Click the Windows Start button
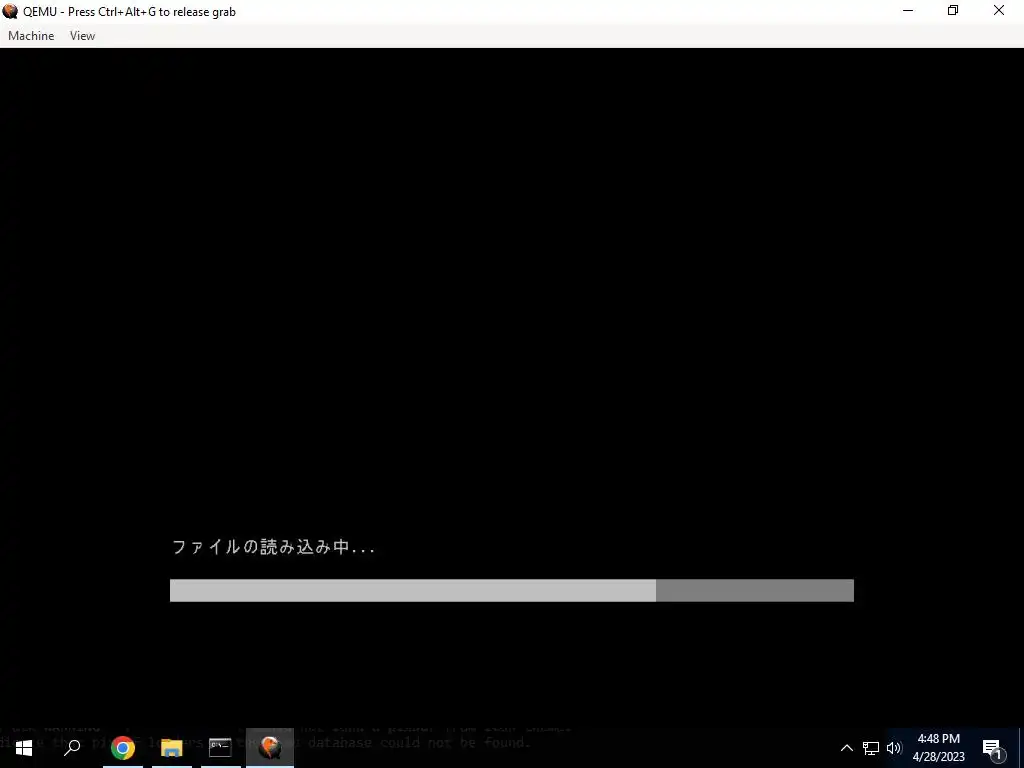This screenshot has height=768, width=1024. point(24,748)
